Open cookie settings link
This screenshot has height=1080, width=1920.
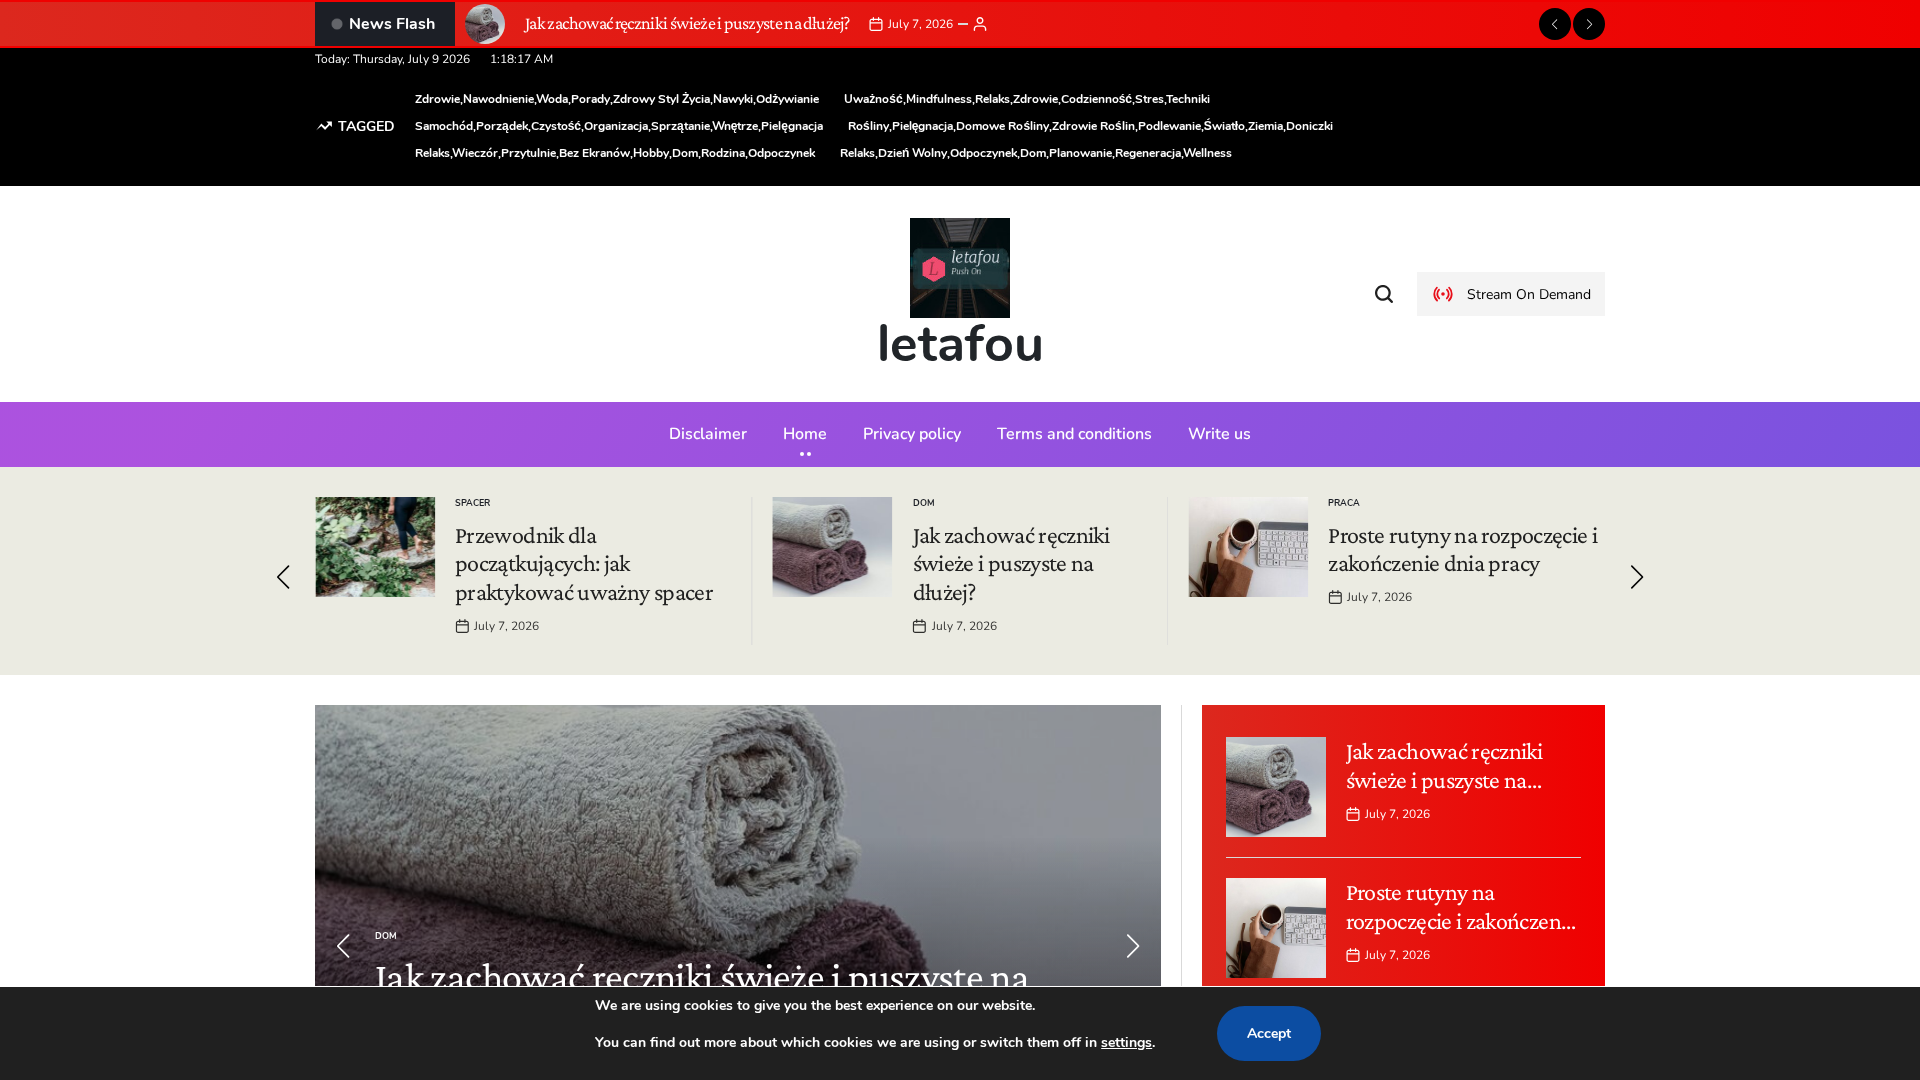point(1126,1043)
